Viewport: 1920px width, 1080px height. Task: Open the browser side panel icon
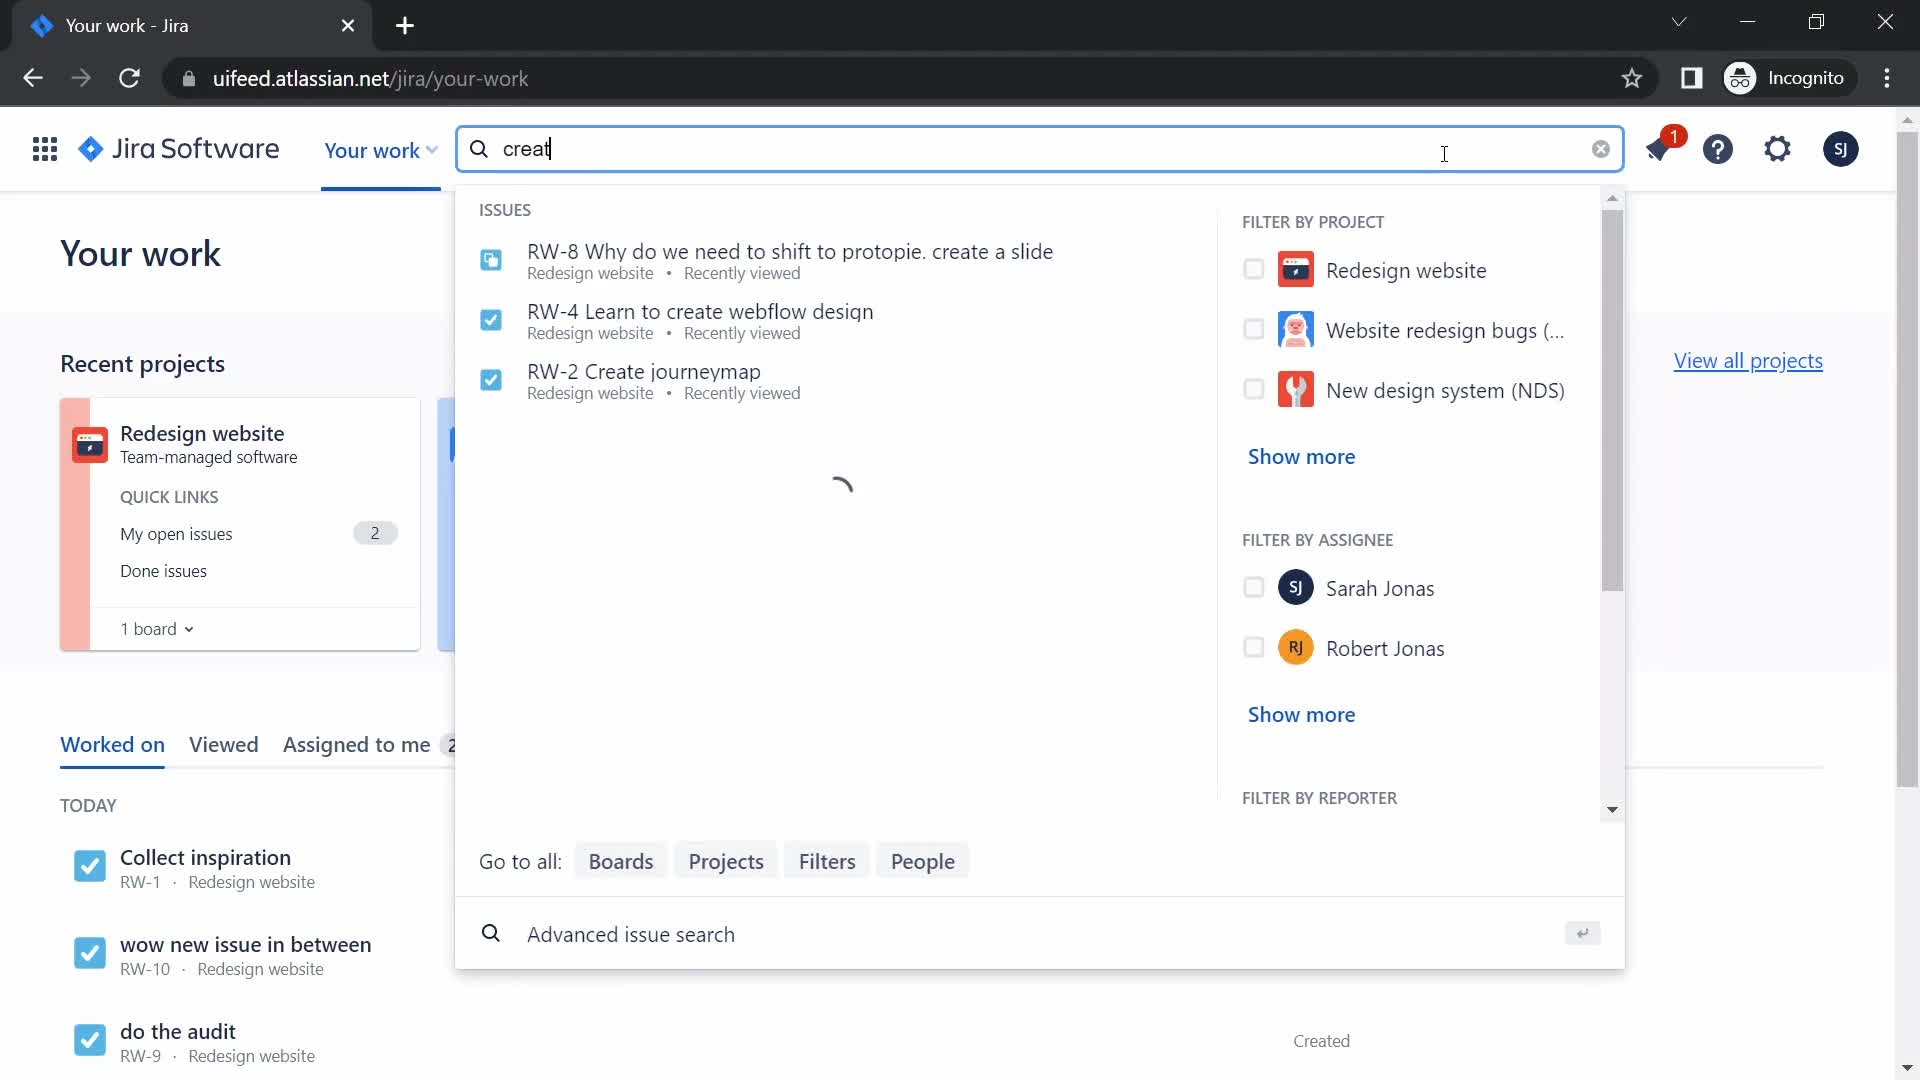(1691, 78)
